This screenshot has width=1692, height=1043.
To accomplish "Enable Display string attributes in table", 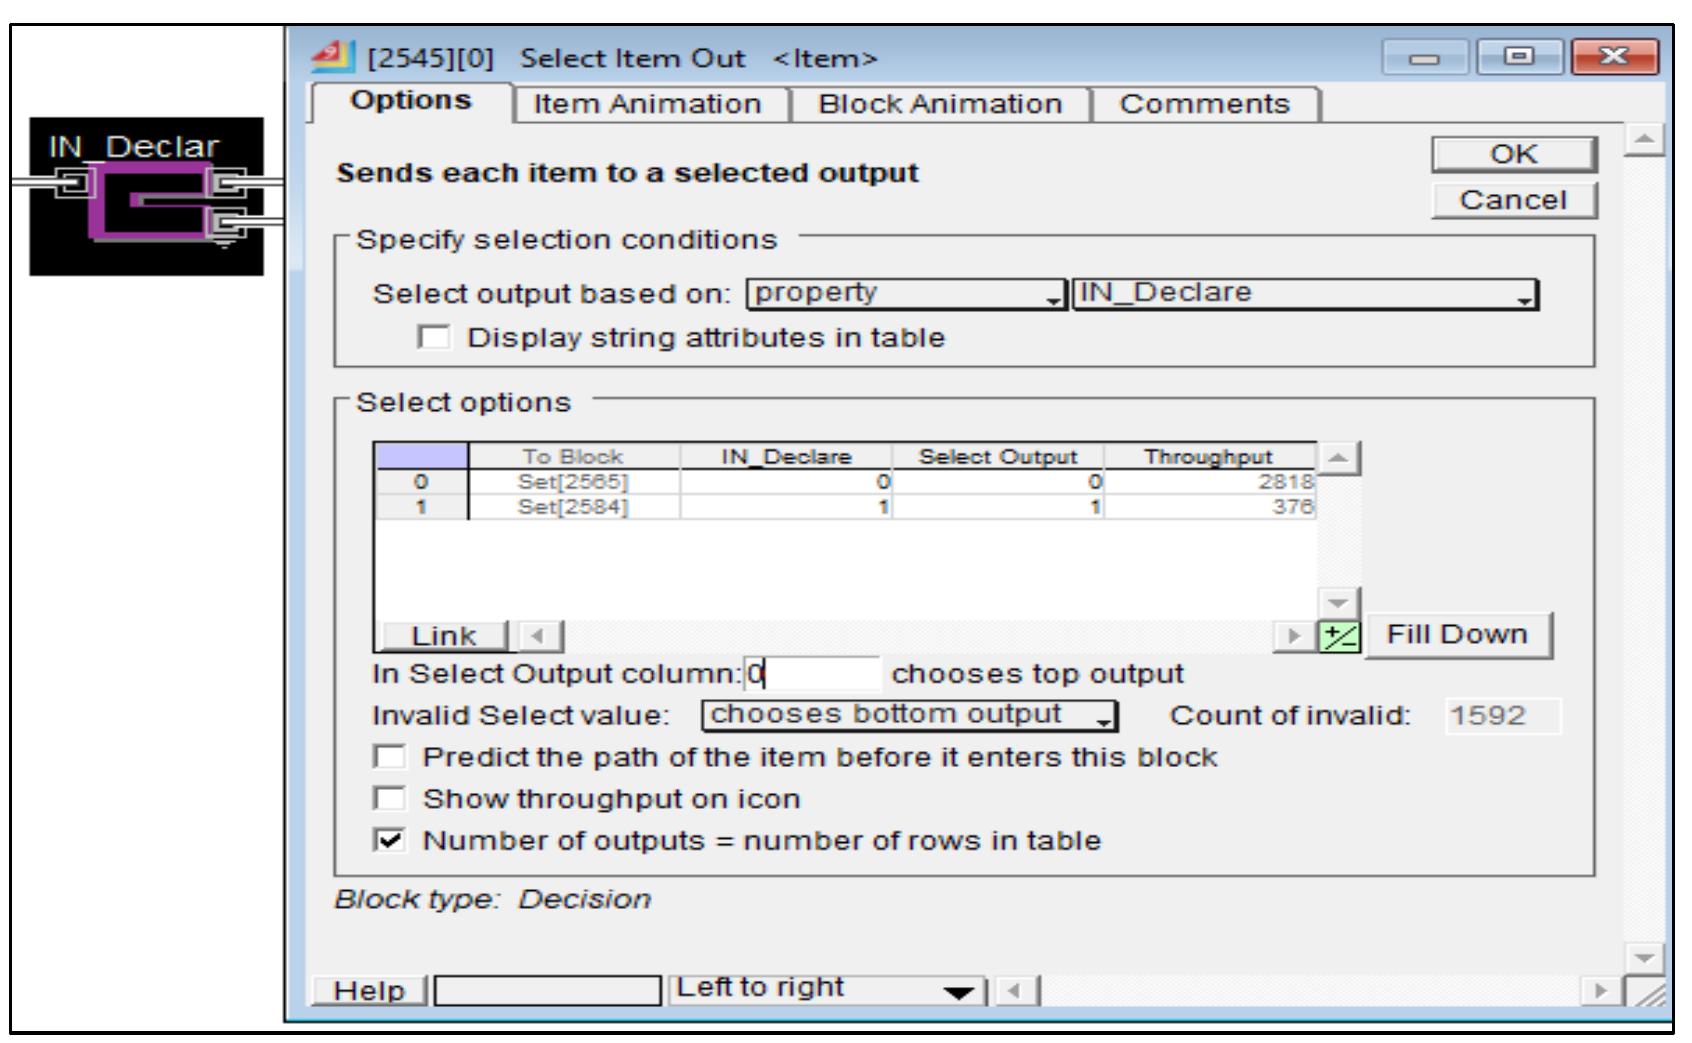I will pyautogui.click(x=434, y=338).
